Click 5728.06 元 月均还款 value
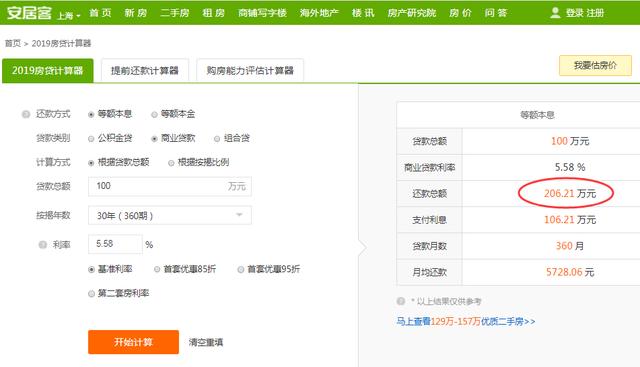 point(570,272)
